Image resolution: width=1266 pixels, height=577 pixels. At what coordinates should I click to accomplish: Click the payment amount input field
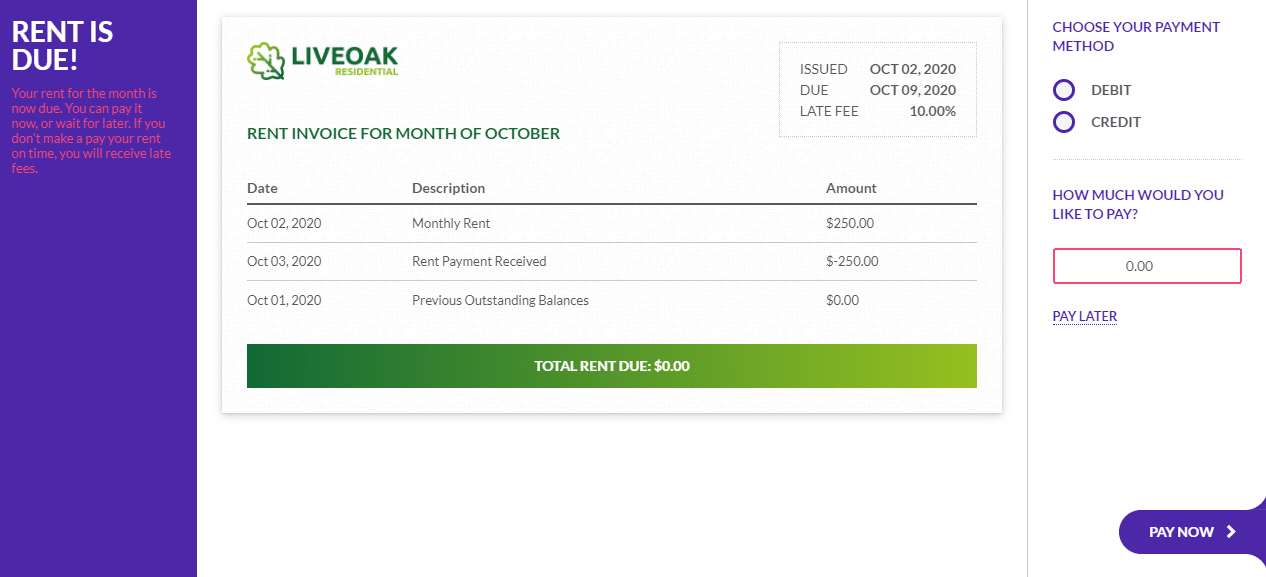(1147, 266)
